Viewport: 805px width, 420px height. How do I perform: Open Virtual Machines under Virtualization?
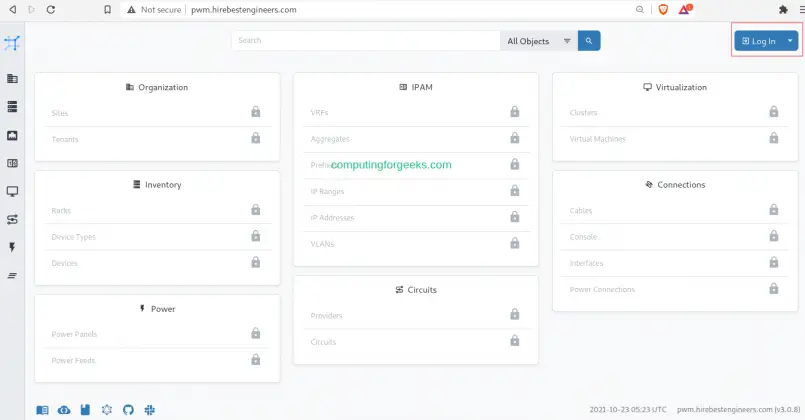pyautogui.click(x=597, y=139)
